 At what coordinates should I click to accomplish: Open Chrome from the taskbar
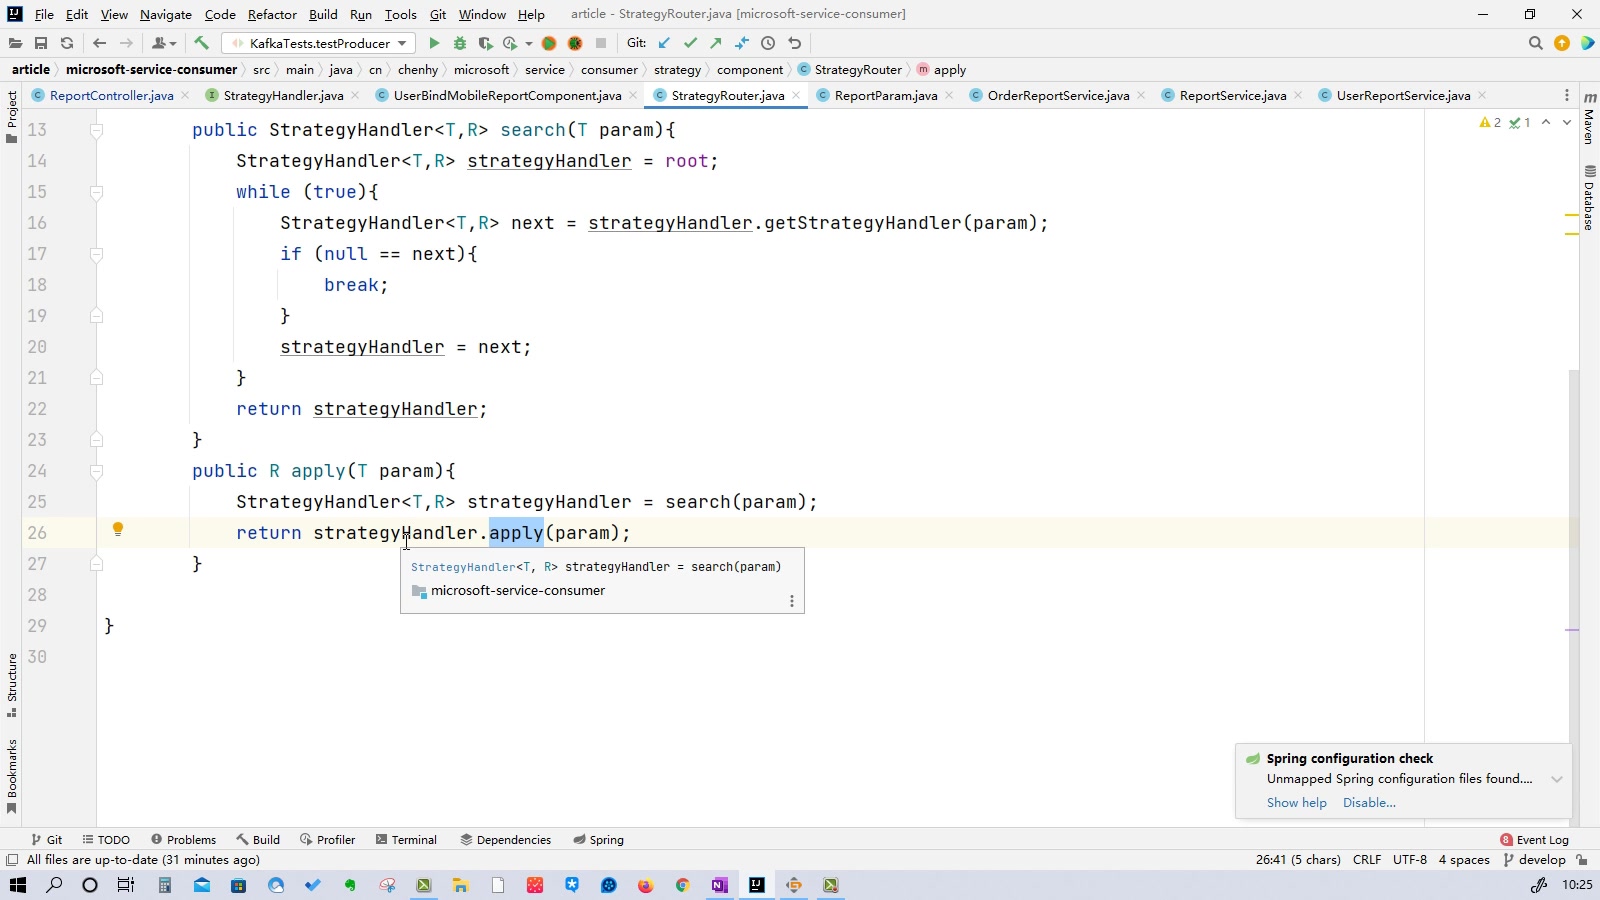coord(682,885)
